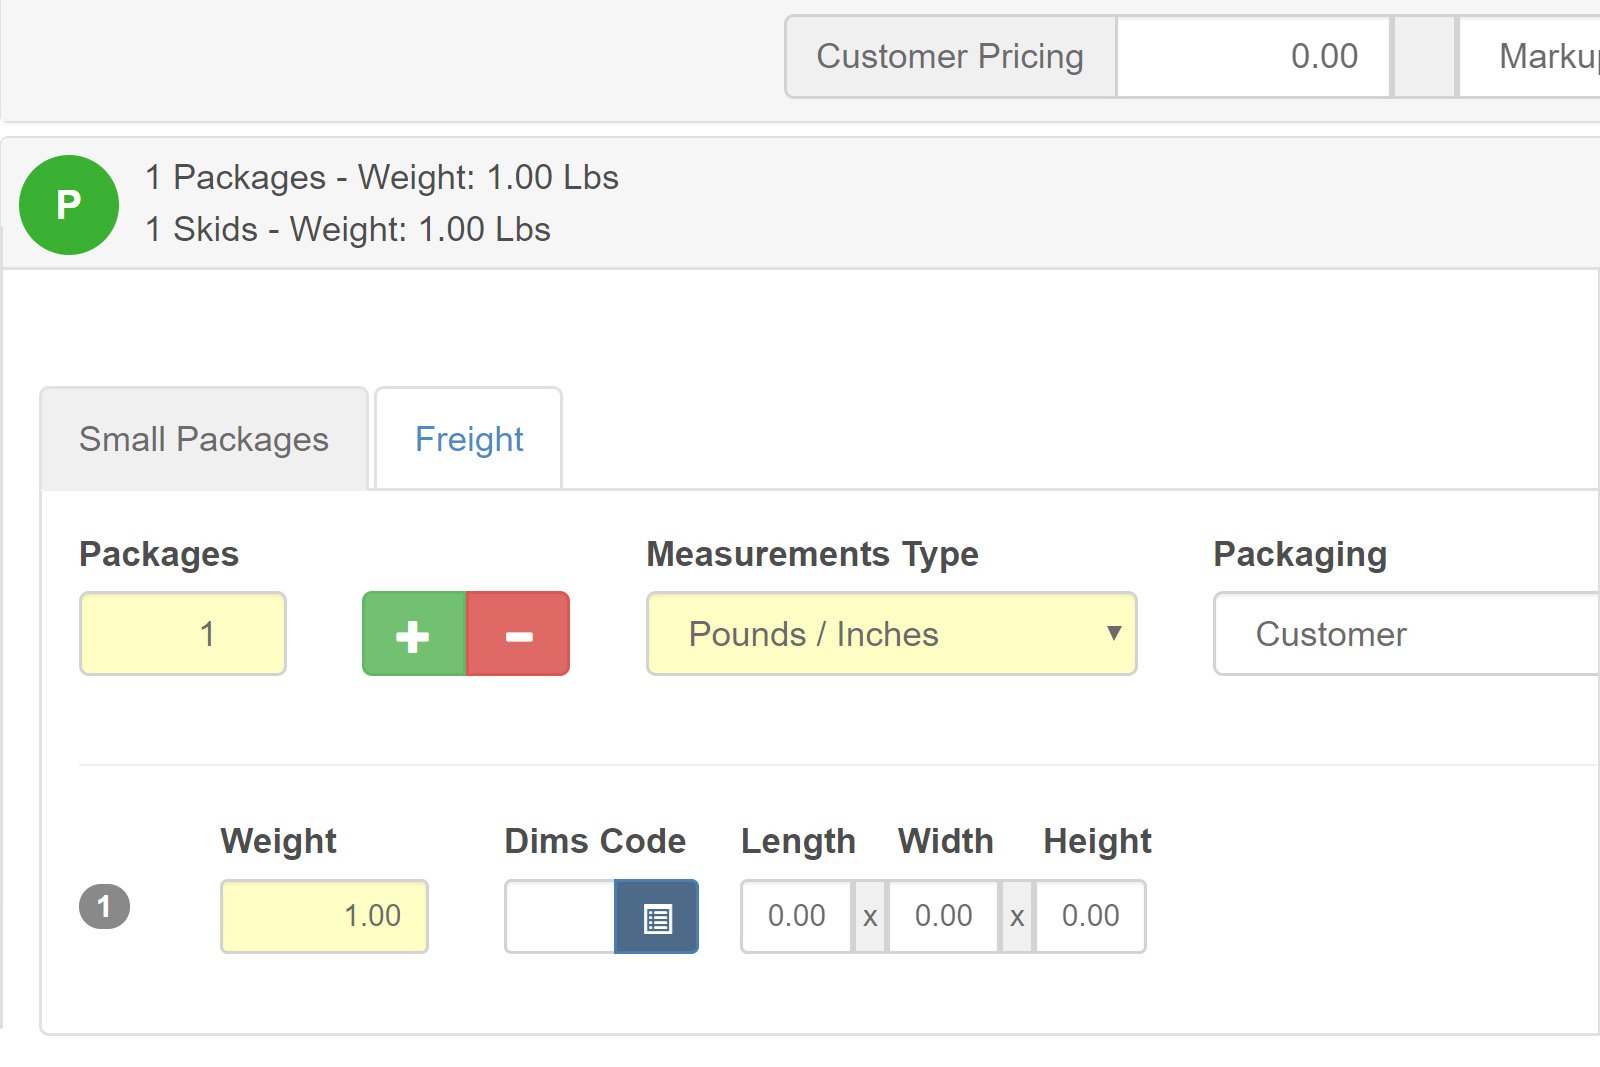Select the Weight input showing 1.00

point(324,917)
